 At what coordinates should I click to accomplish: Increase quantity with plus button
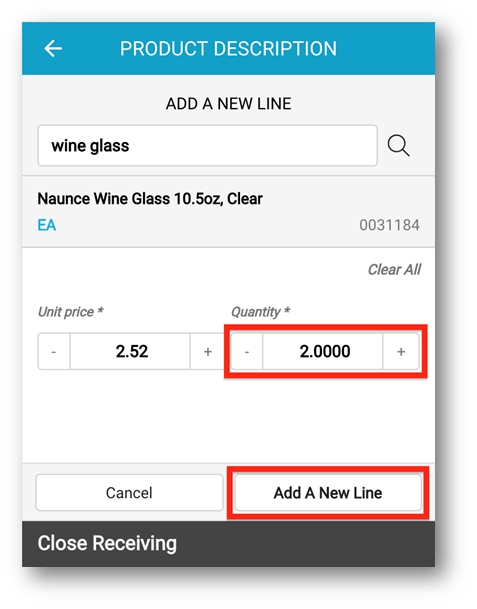[401, 351]
